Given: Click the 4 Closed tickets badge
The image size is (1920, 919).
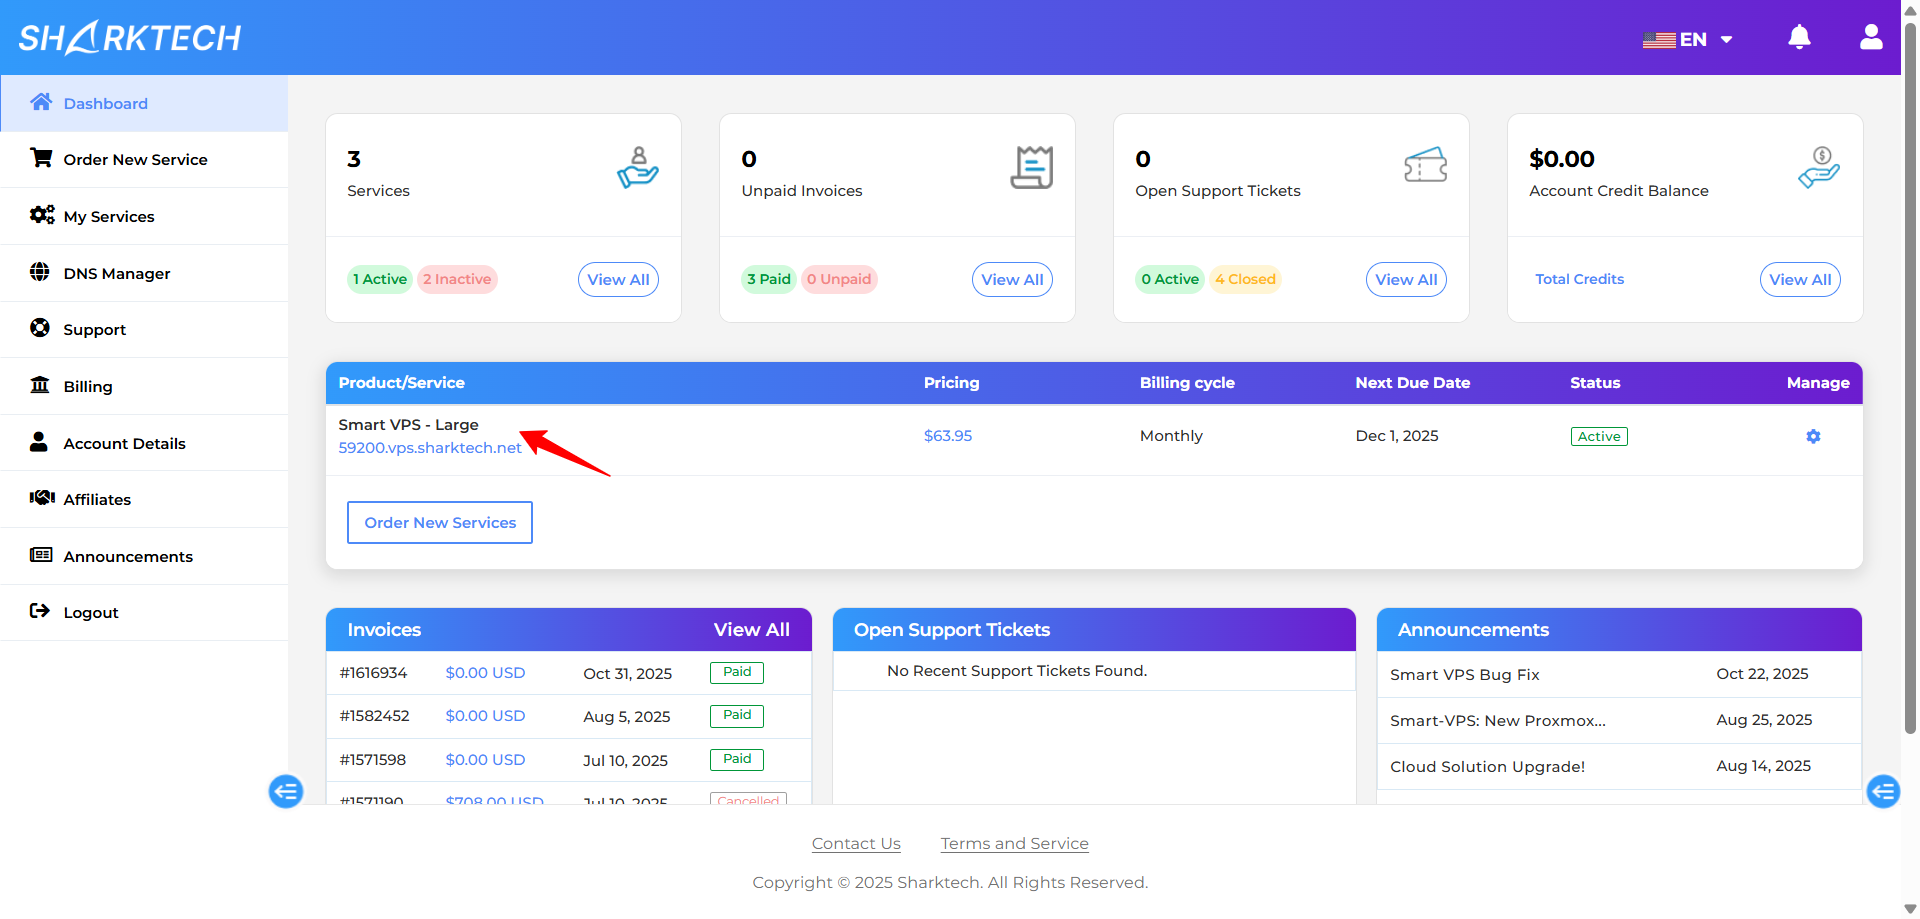Looking at the screenshot, I should coord(1246,279).
